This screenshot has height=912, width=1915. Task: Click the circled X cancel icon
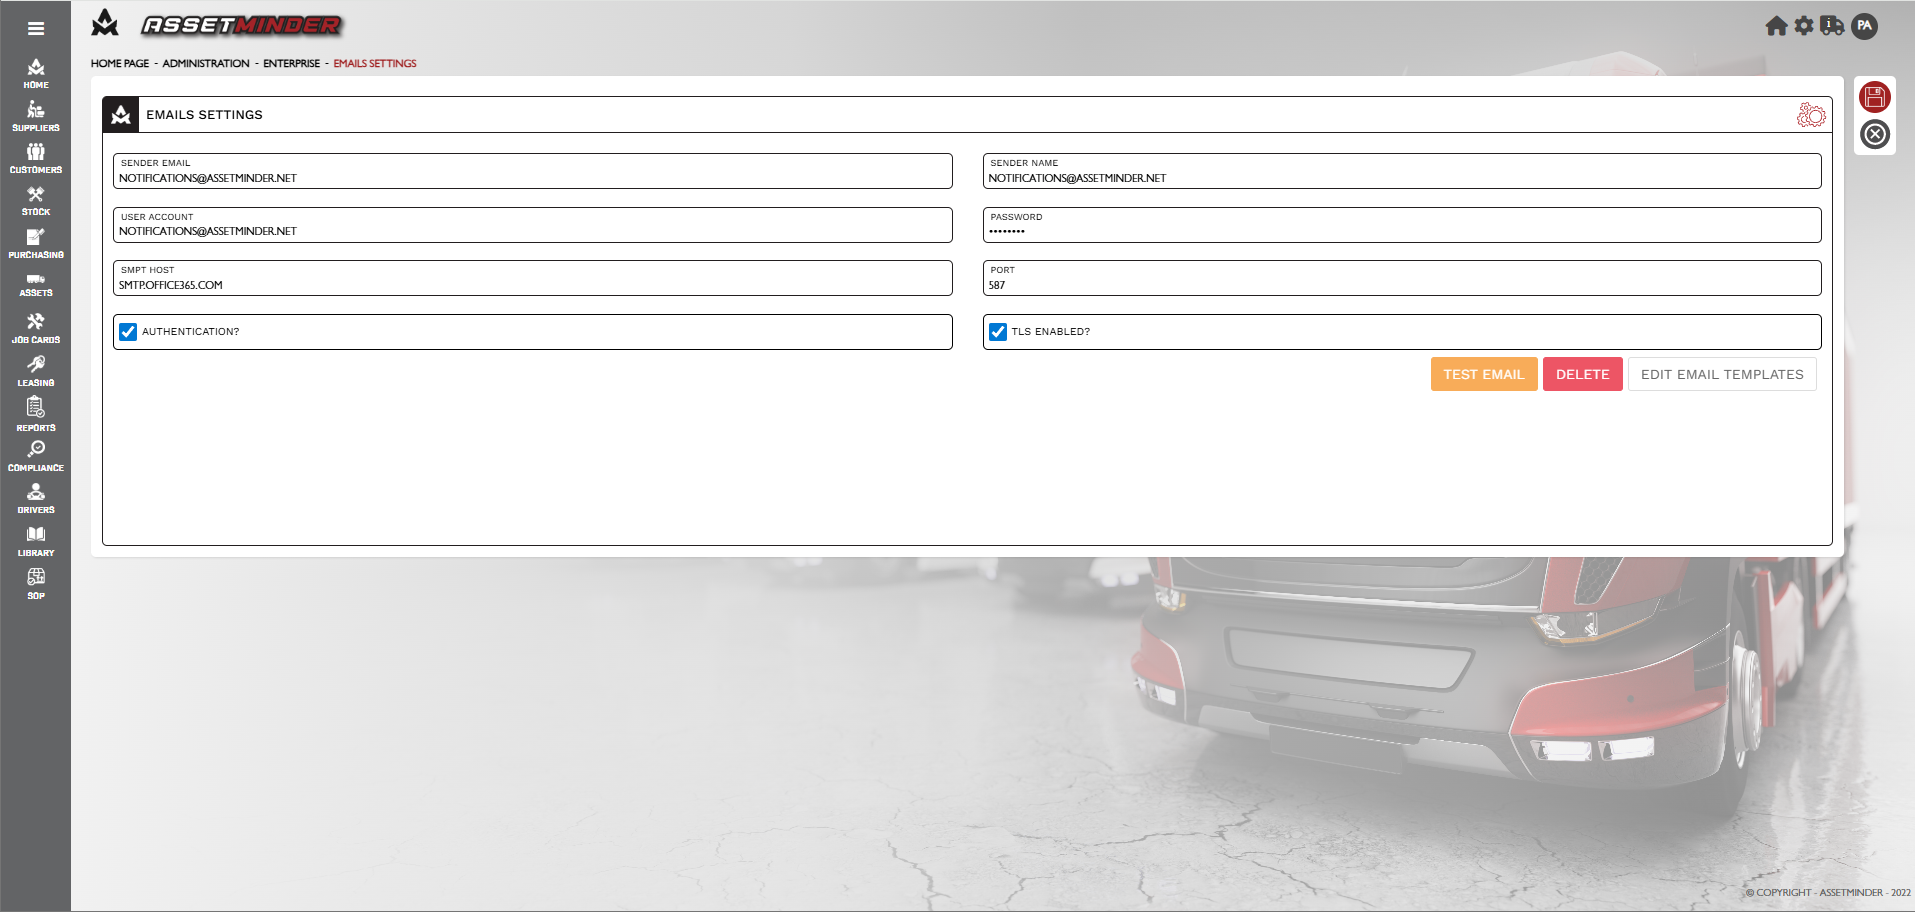[1874, 134]
